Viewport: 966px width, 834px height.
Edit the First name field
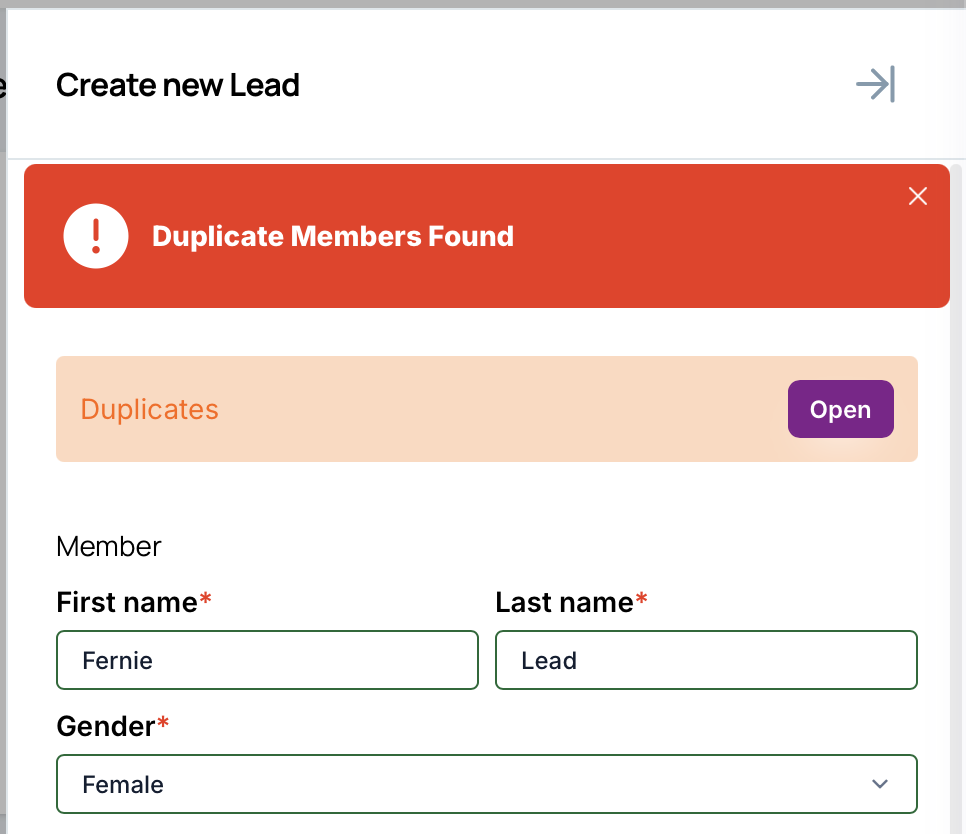[267, 660]
